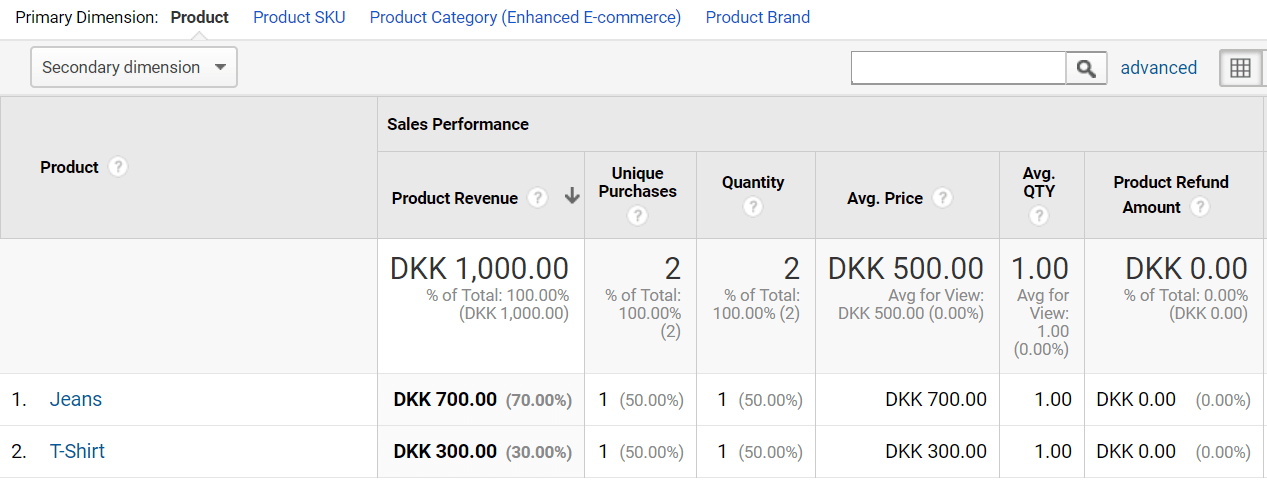The width and height of the screenshot is (1267, 481).
Task: Switch primary dimension to Product Brand
Action: click(x=757, y=17)
